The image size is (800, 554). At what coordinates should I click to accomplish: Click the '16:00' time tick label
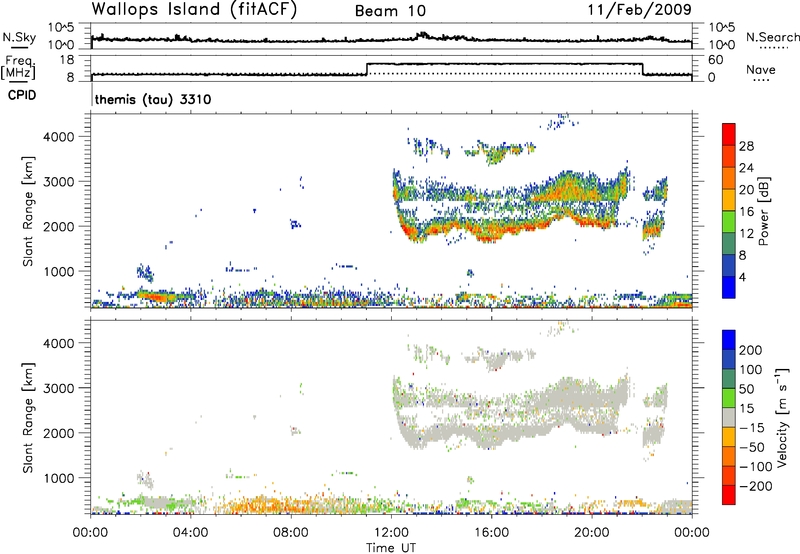click(x=491, y=533)
